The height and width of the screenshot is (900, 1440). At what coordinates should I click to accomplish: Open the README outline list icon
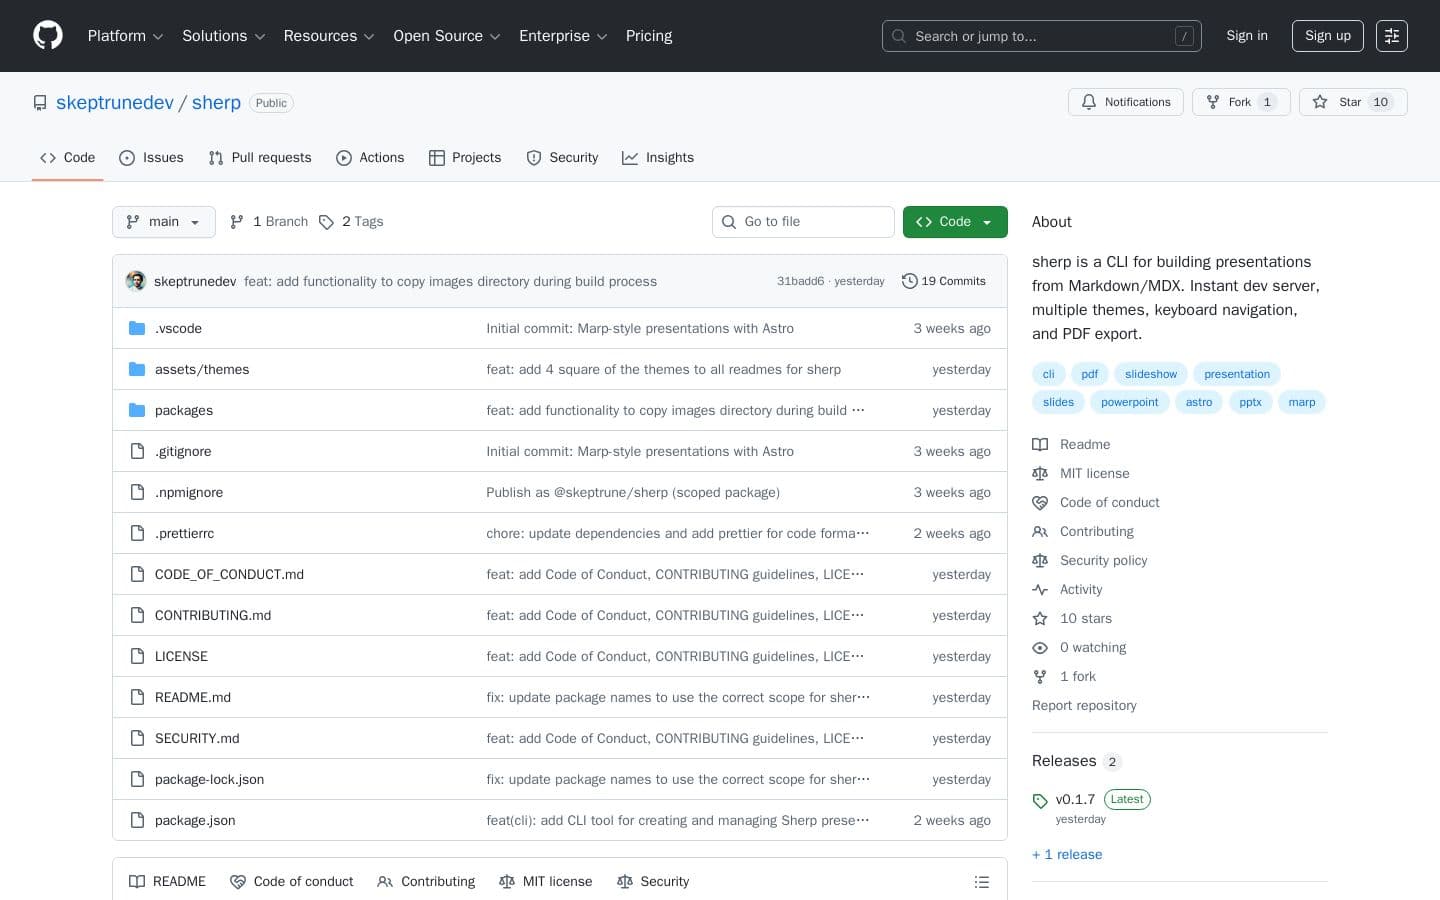(x=982, y=881)
